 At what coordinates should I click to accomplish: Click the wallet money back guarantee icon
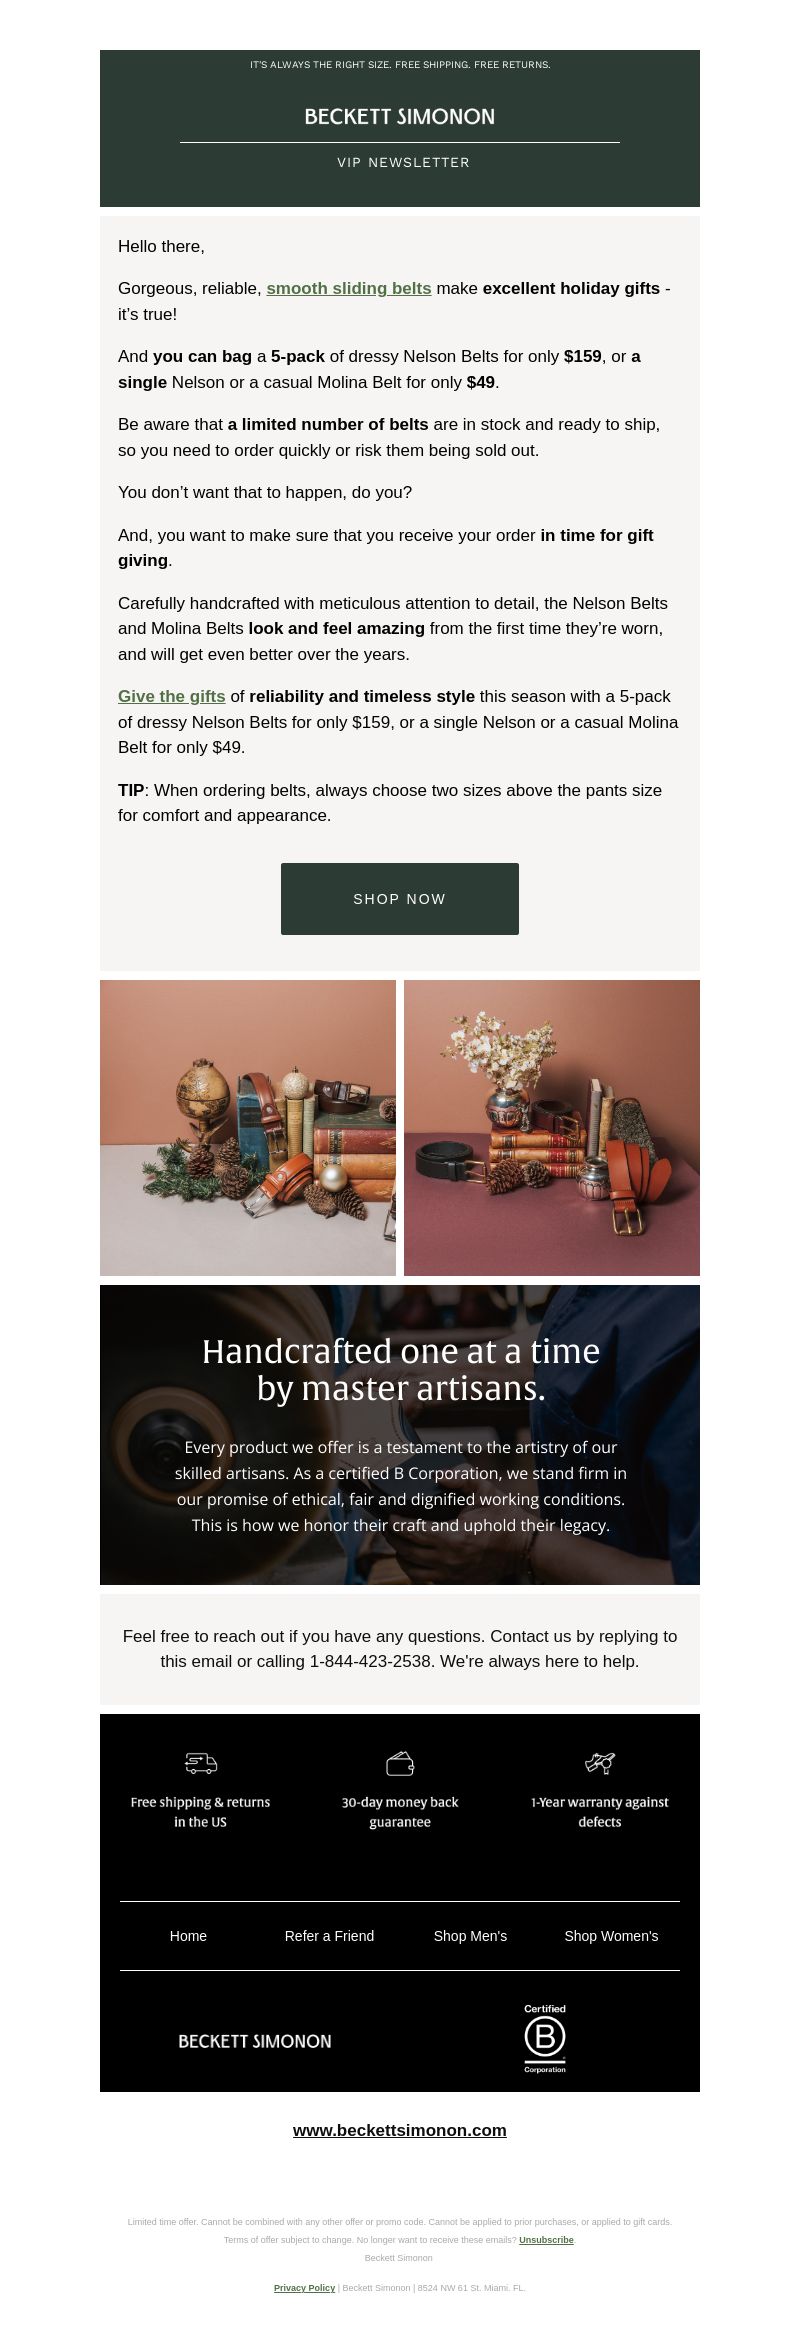(x=400, y=1763)
